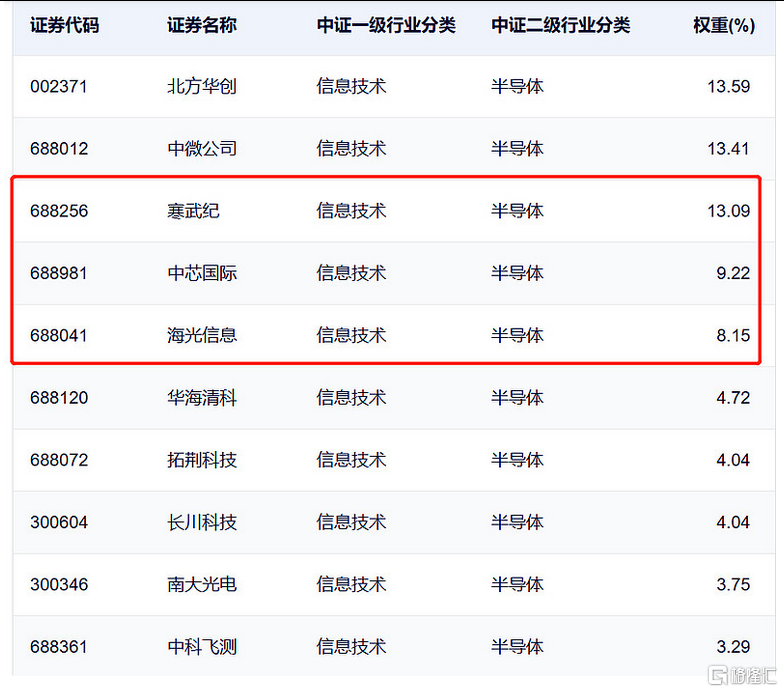Click 信息技术 in 海光信息 row
Image resolution: width=784 pixels, height=692 pixels.
pyautogui.click(x=352, y=336)
